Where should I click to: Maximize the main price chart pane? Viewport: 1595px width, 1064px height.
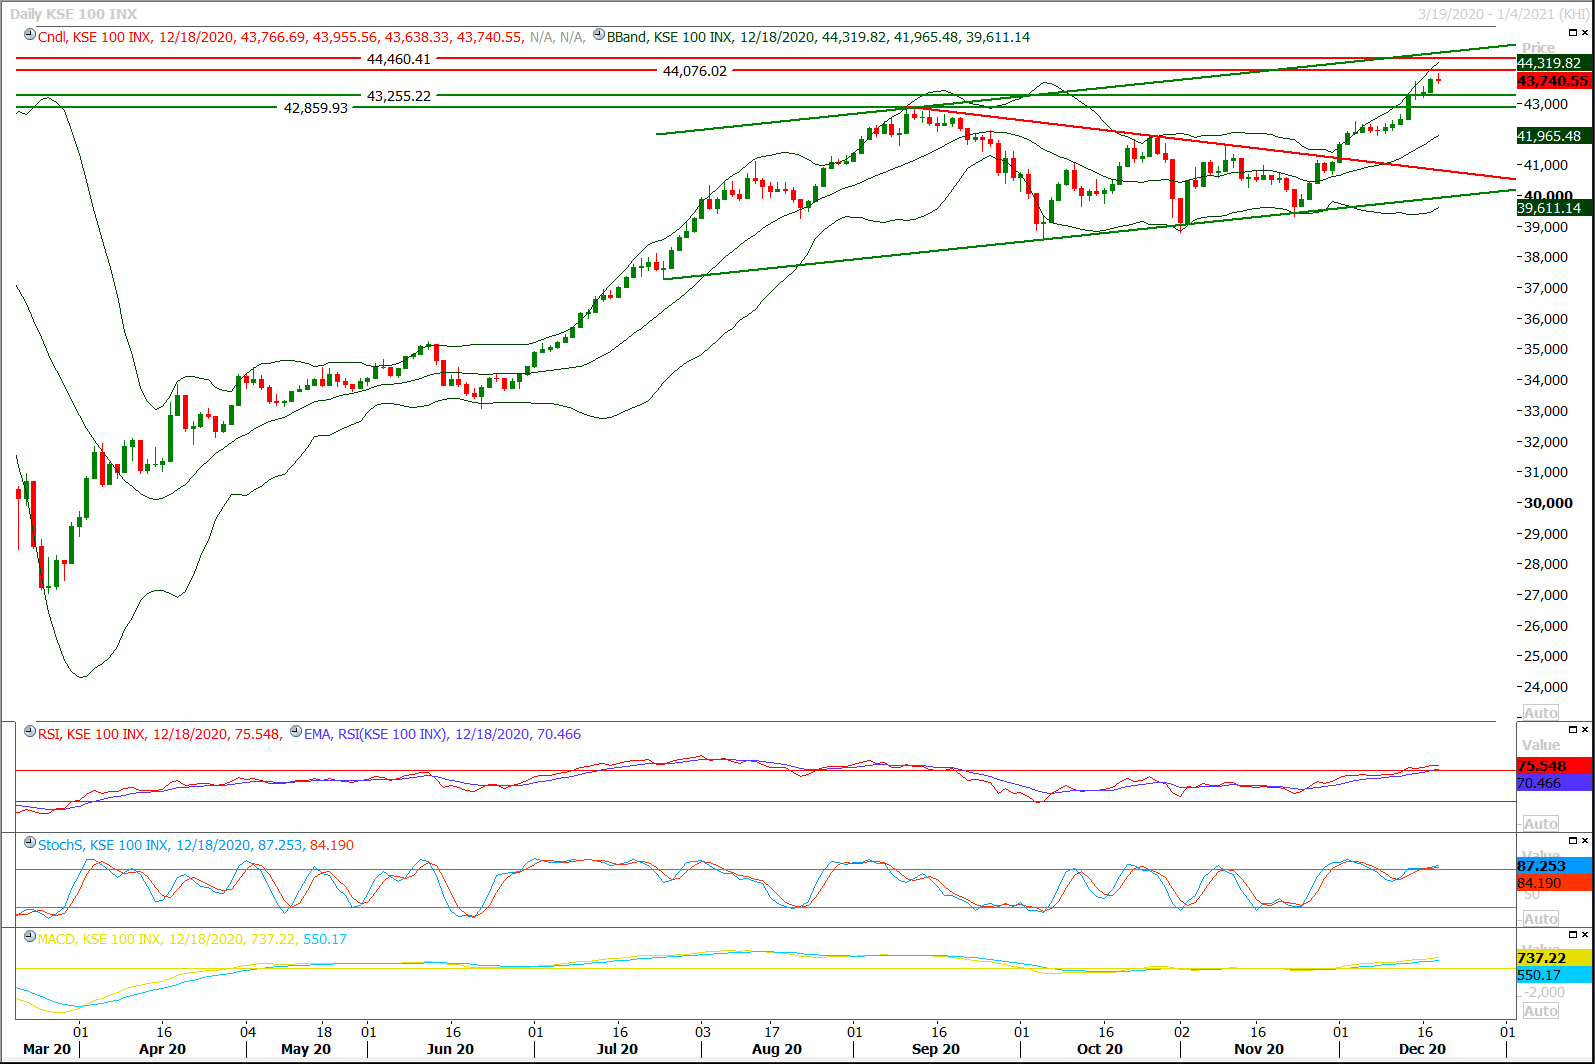click(x=1573, y=33)
